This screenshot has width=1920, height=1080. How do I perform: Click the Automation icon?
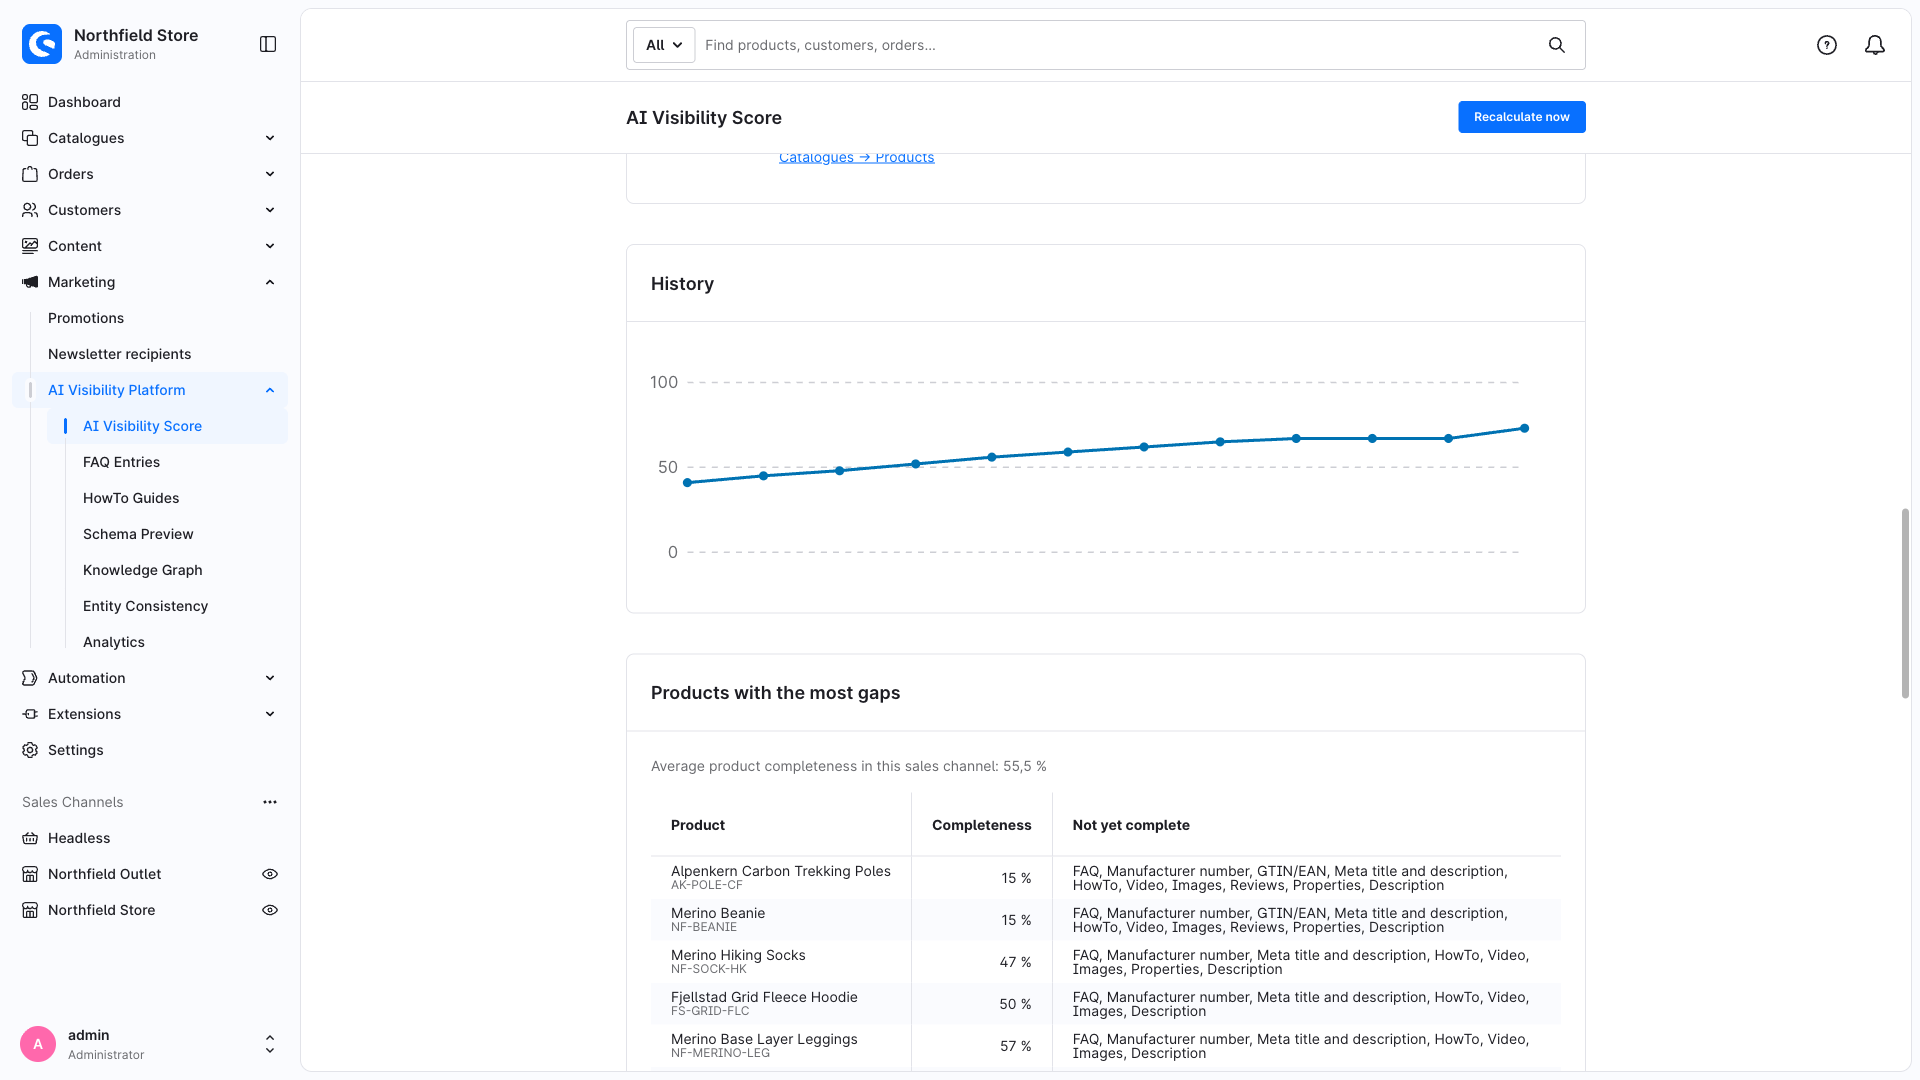pos(30,678)
